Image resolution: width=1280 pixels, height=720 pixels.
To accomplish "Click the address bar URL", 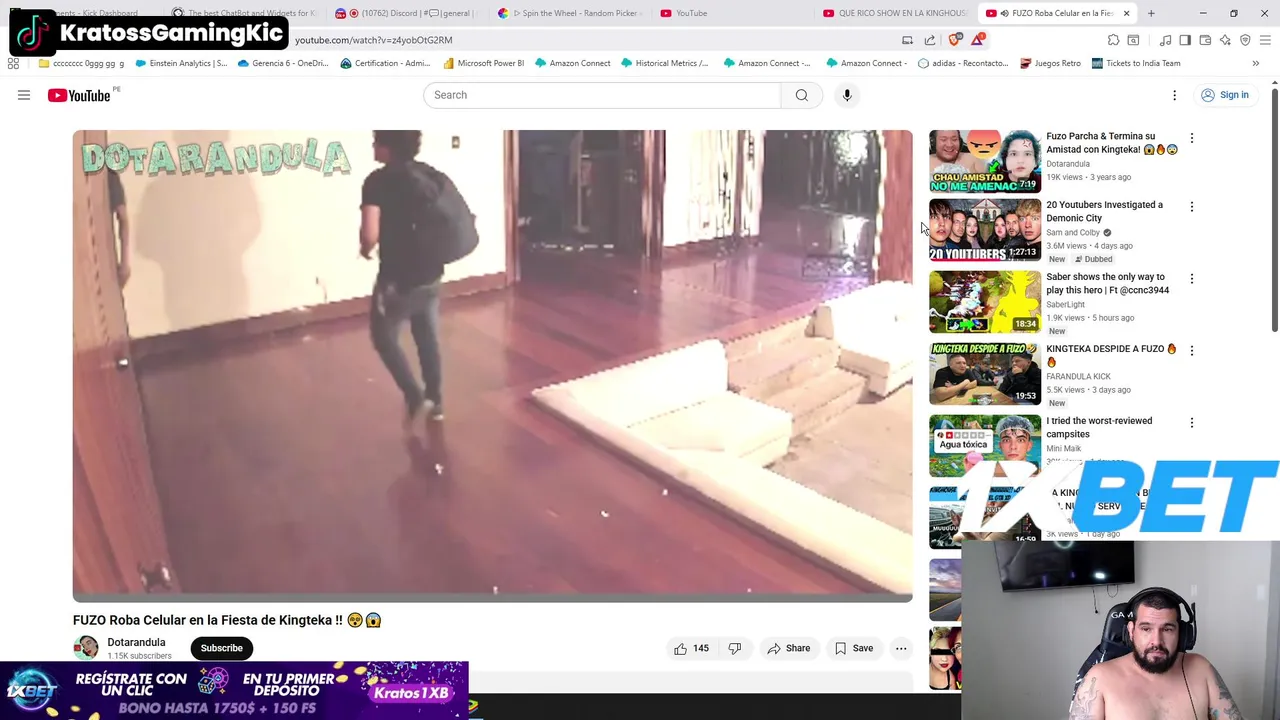I will point(373,40).
